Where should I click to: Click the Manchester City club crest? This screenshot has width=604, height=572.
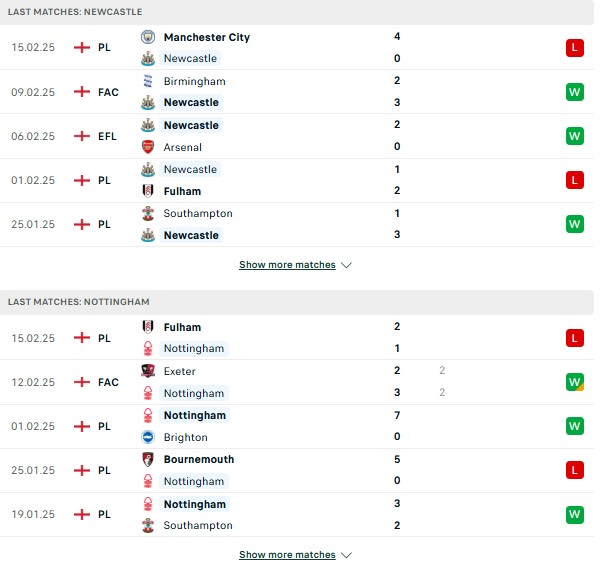click(148, 37)
